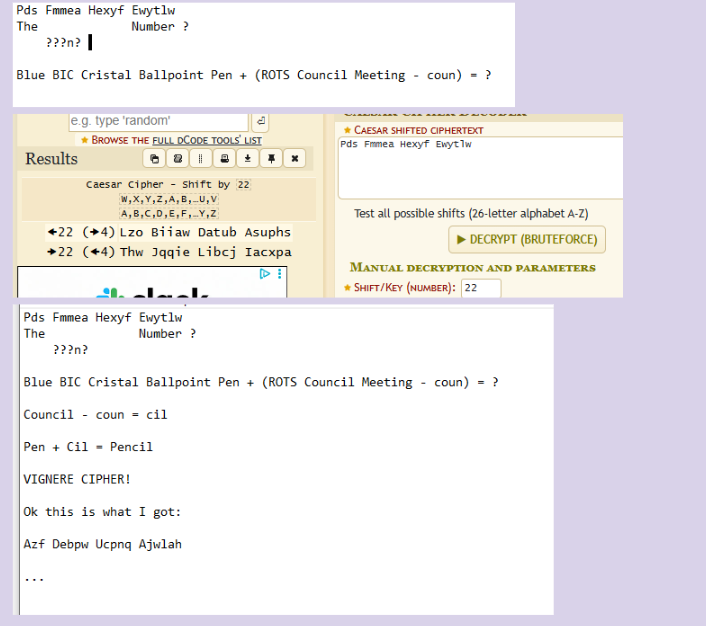This screenshot has height=626, width=706.
Task: Click the "Caesar shifted ciphertext" label
Action: 418,130
